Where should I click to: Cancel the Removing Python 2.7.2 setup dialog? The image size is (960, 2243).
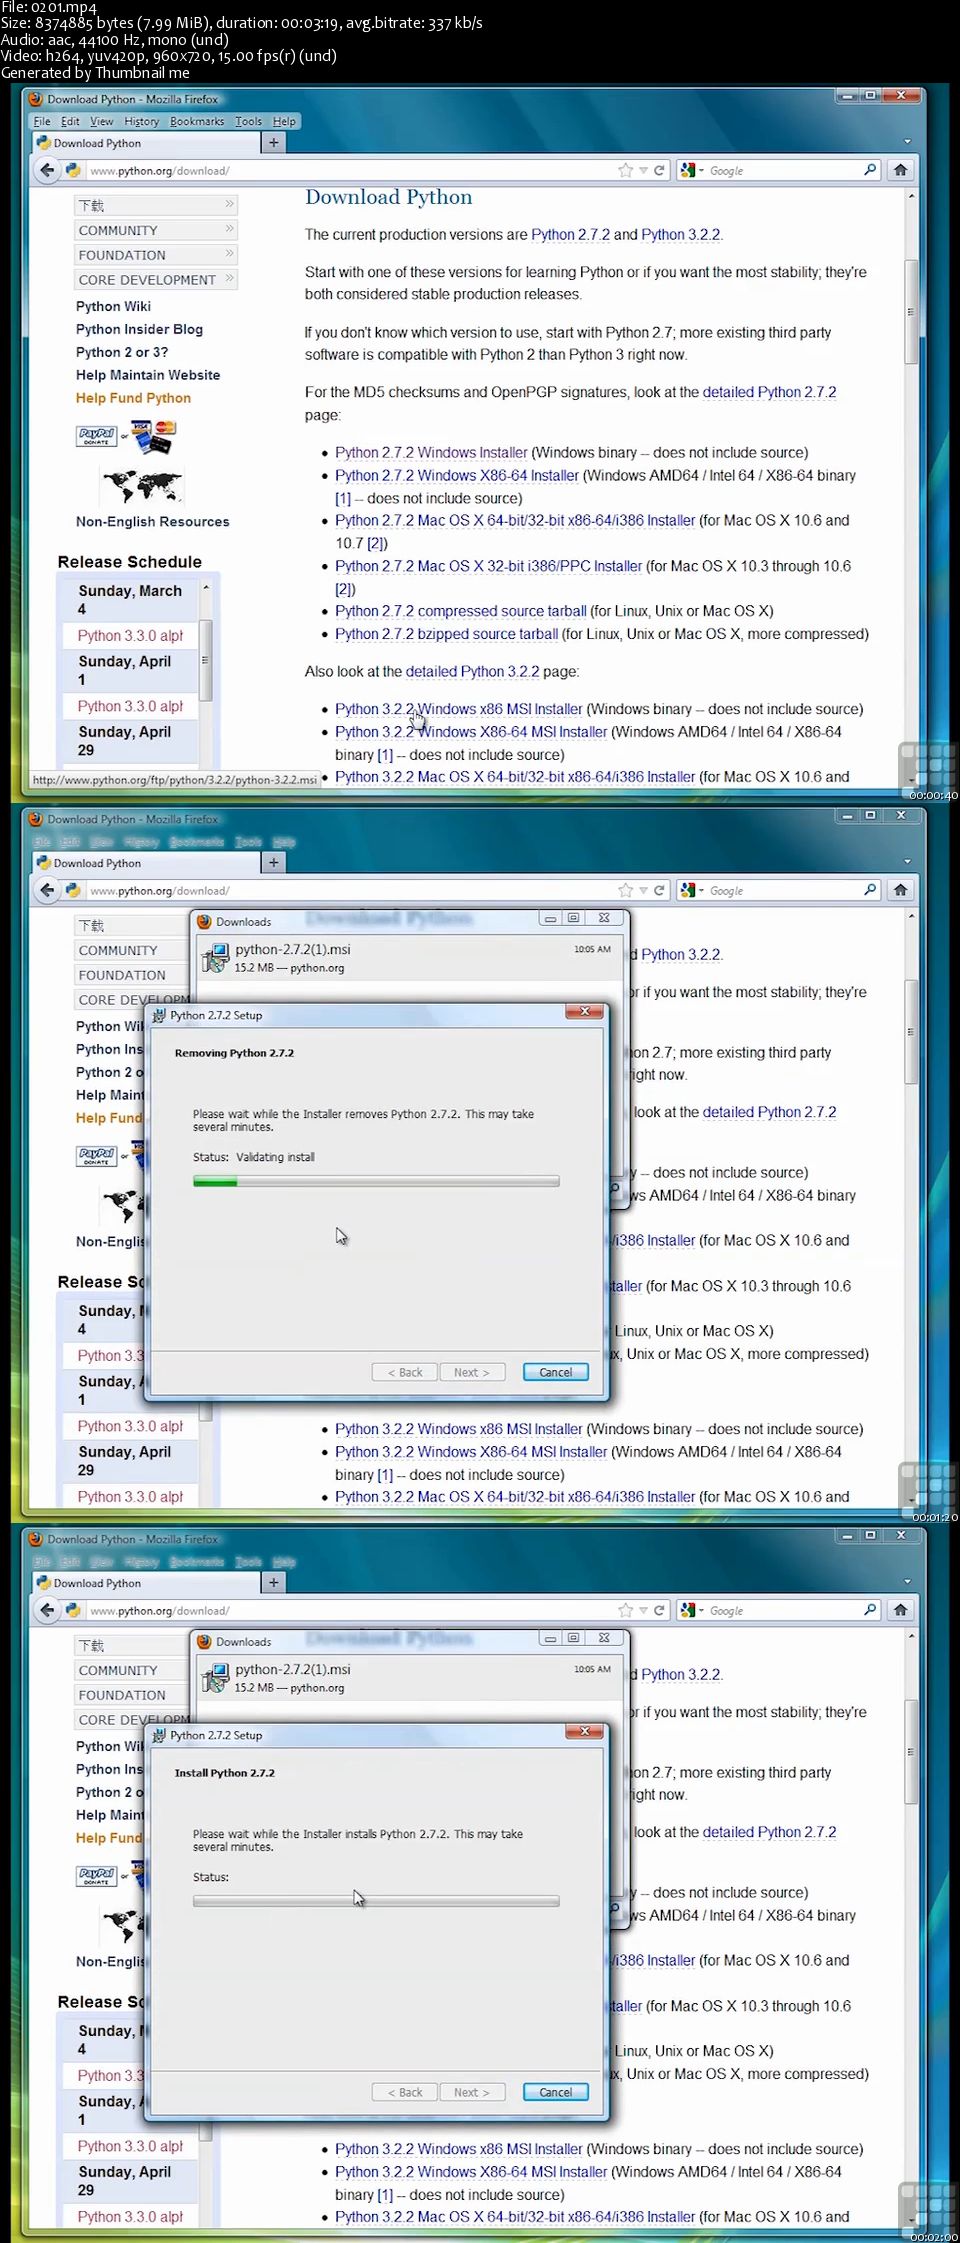tap(556, 1372)
